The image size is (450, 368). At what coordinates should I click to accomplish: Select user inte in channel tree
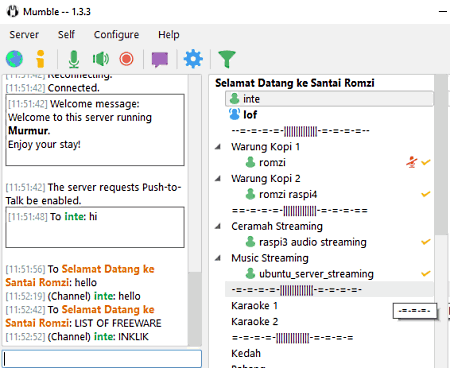[x=329, y=99]
